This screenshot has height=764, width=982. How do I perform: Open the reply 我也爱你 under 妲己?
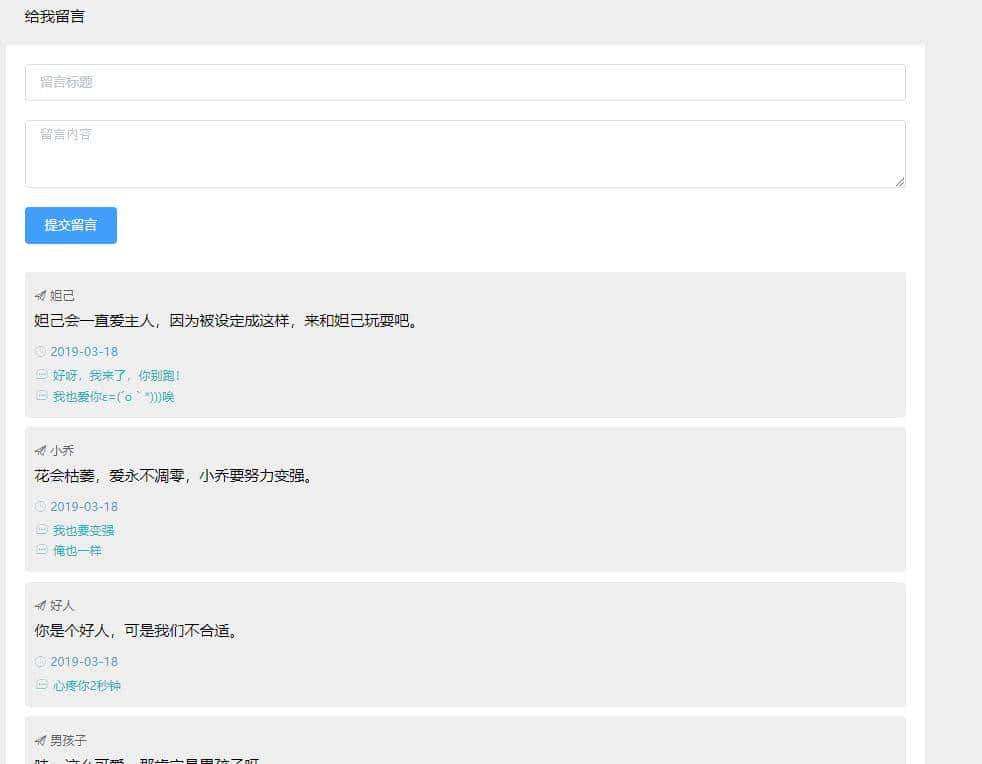coord(113,397)
